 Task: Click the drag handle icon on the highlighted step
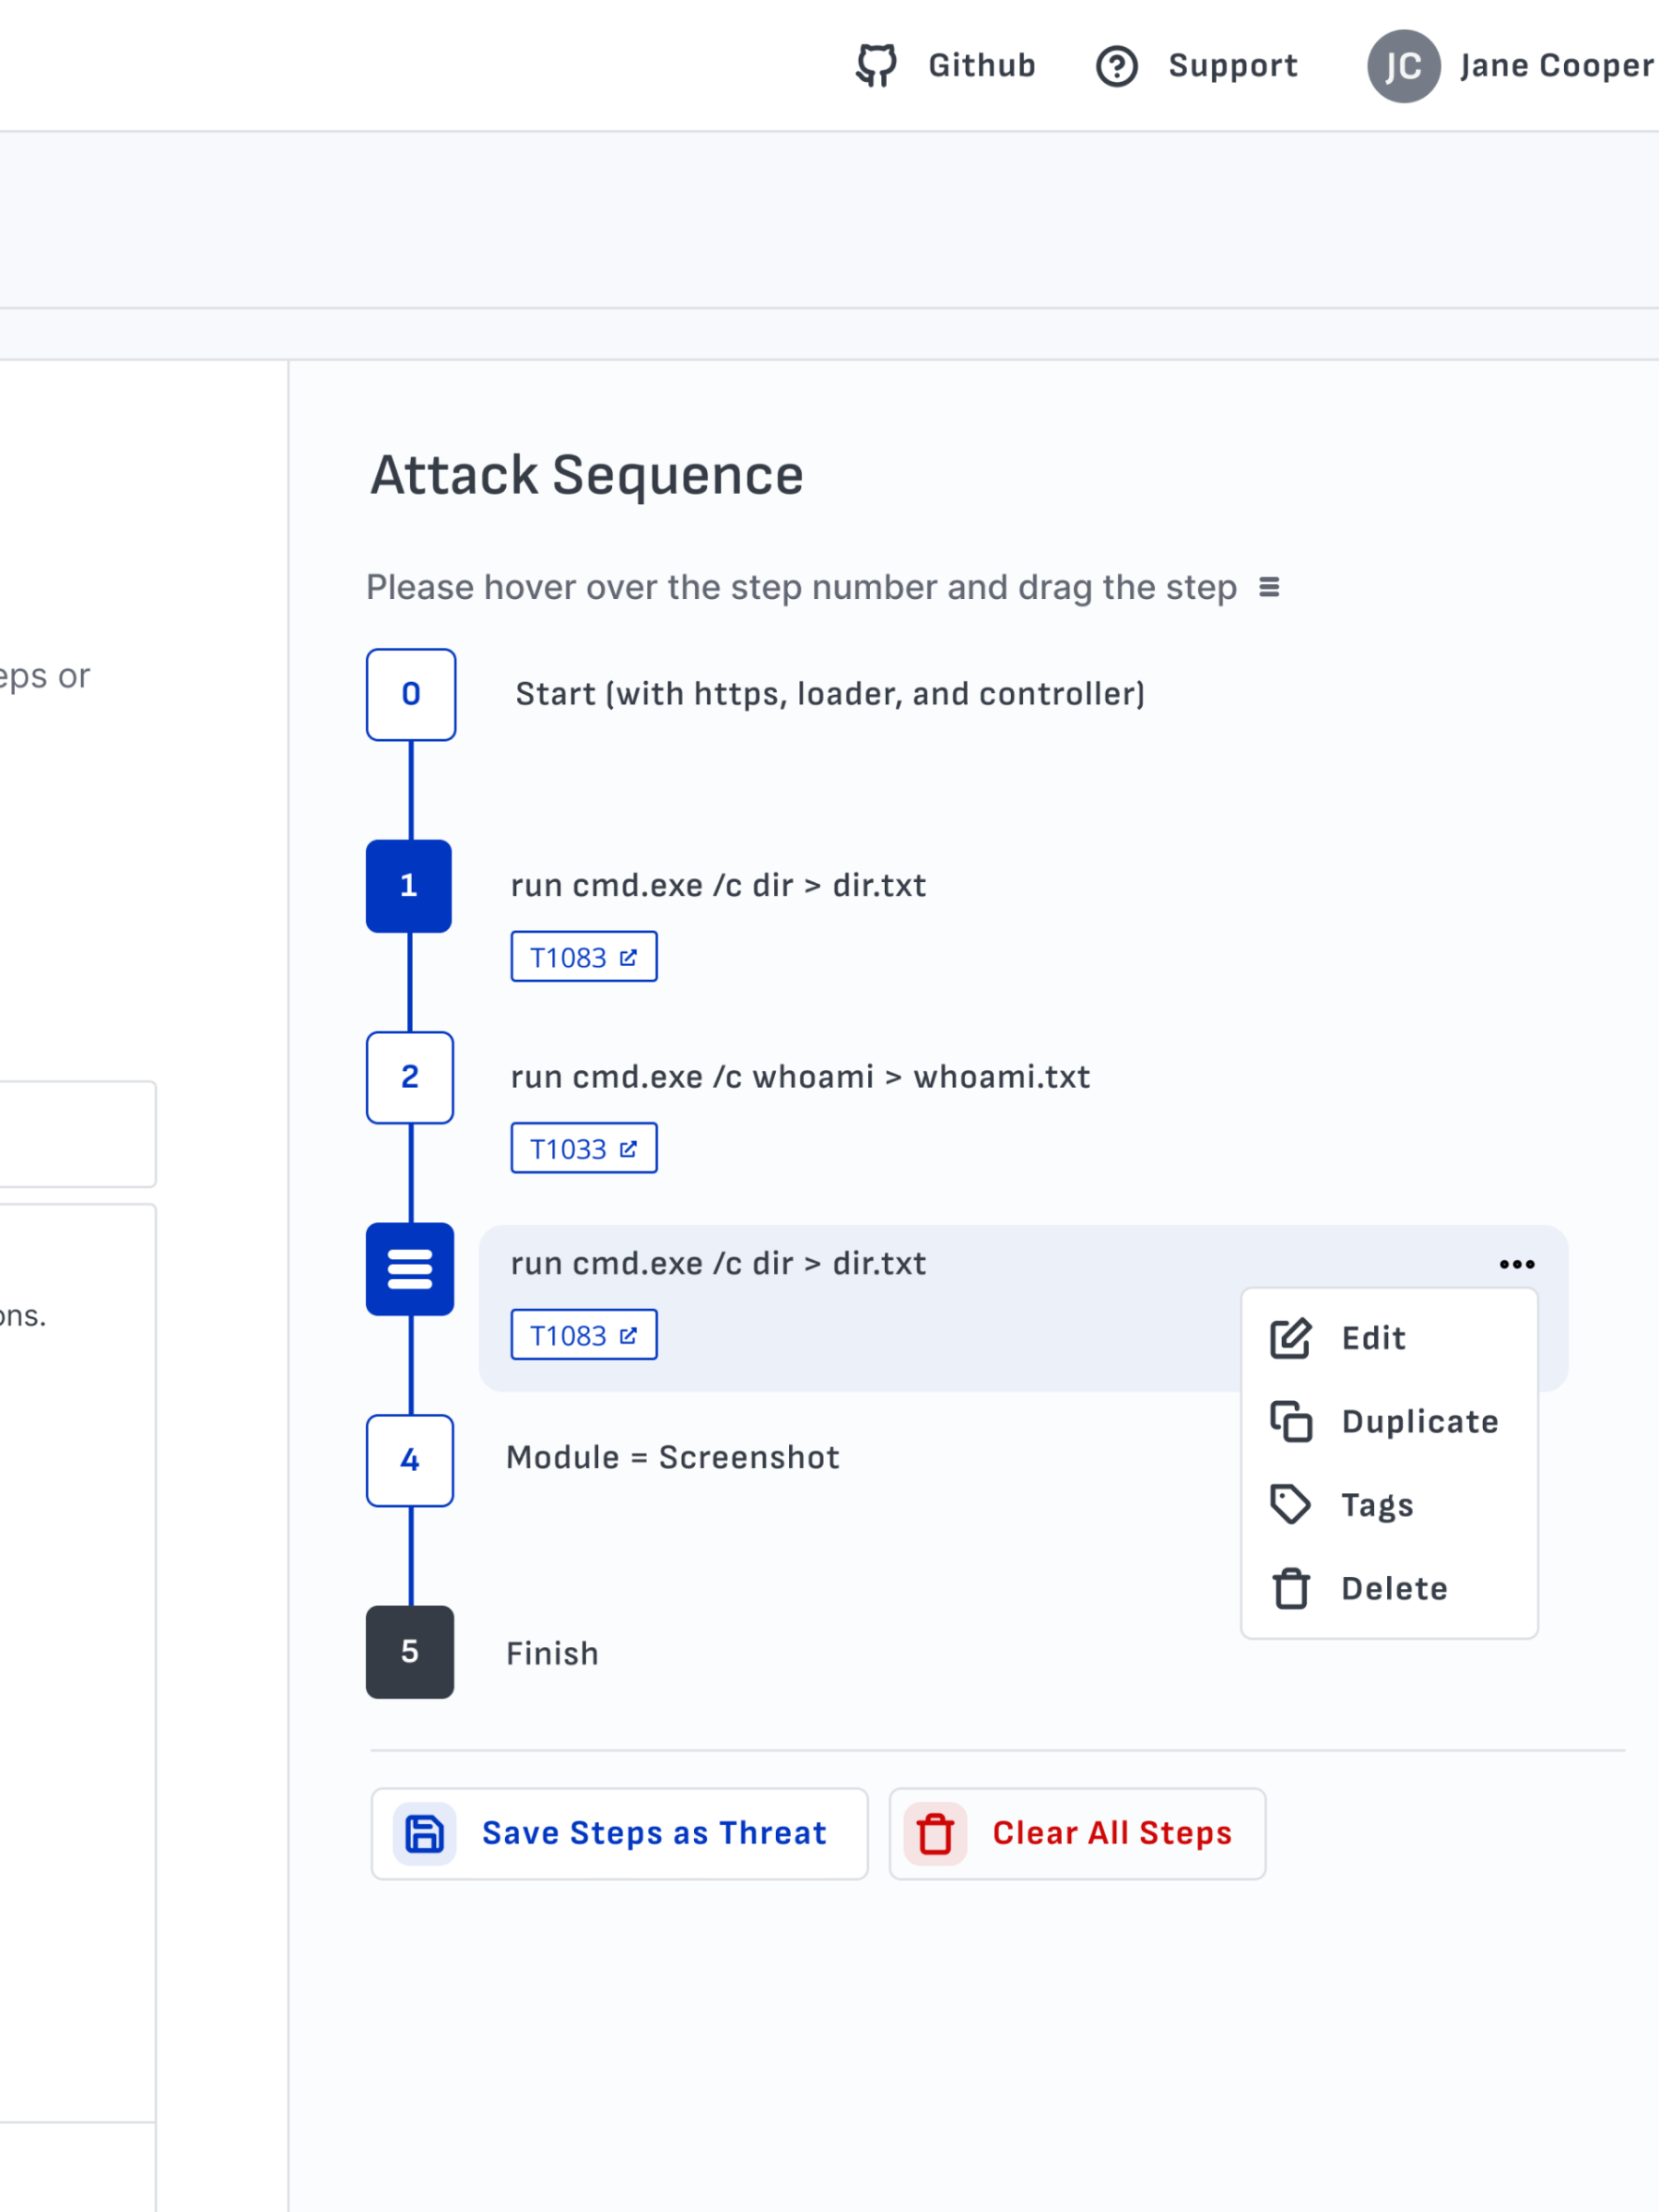click(x=410, y=1268)
